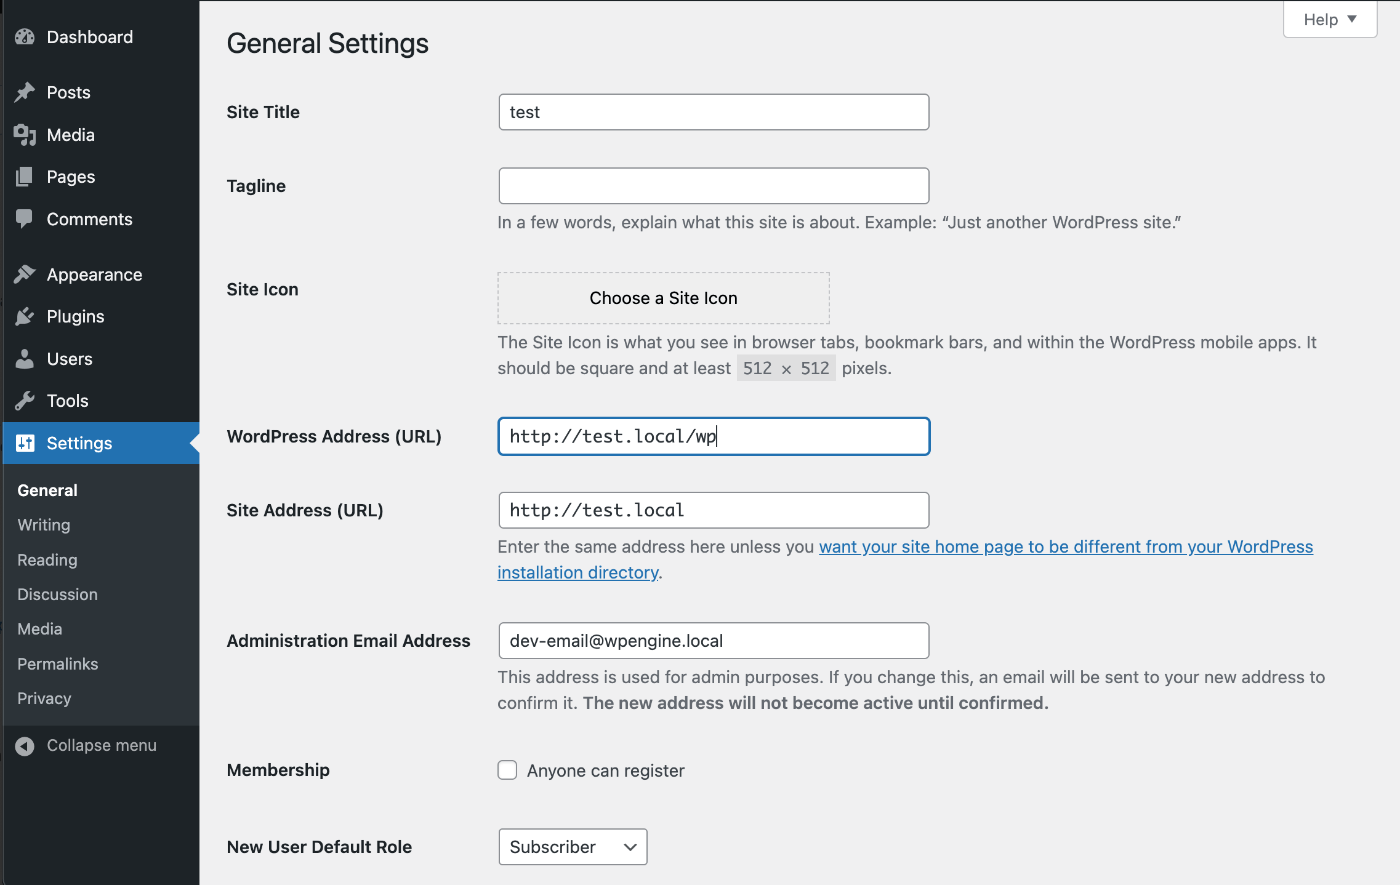Click the Settings sliders icon
This screenshot has width=1400, height=885.
[25, 443]
